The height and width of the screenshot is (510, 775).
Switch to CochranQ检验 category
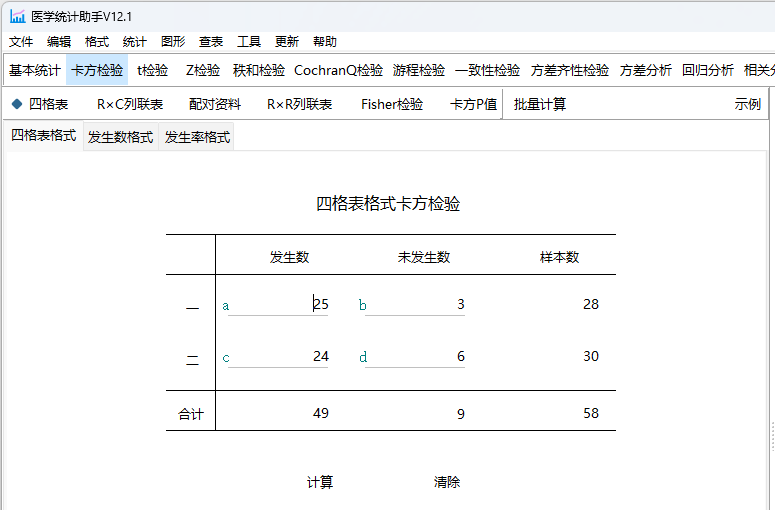tap(339, 70)
